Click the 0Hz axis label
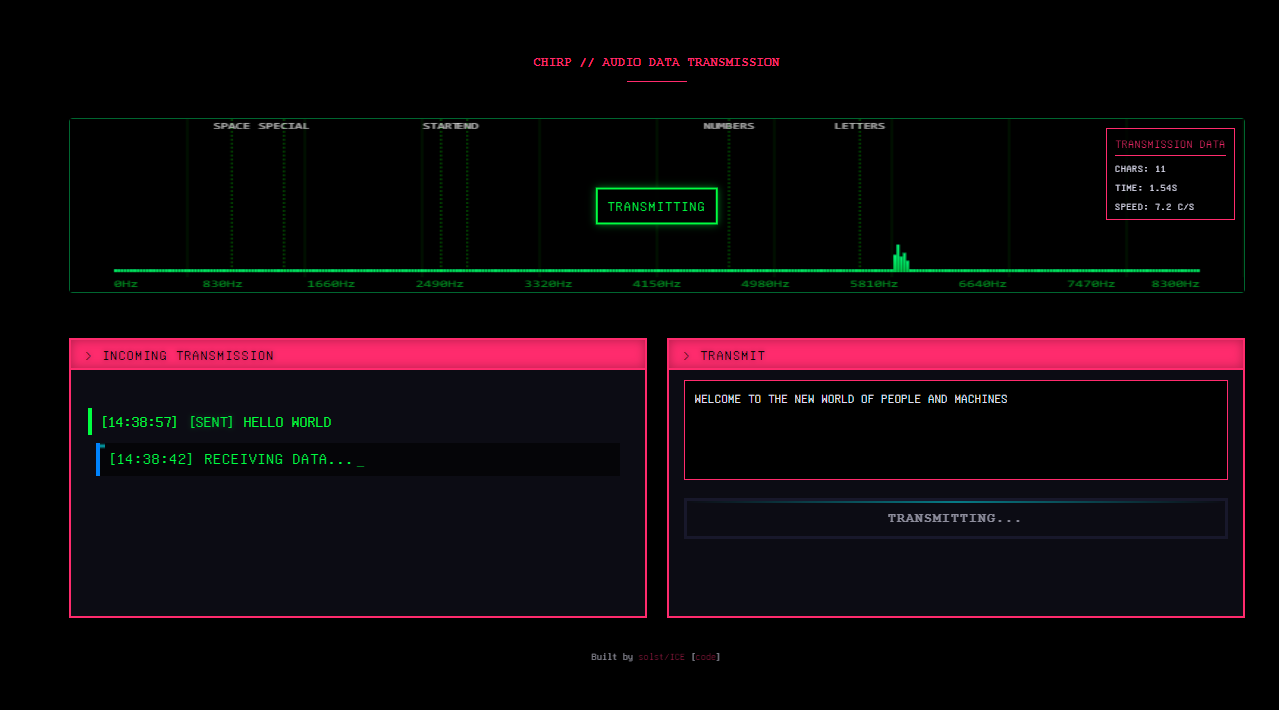The image size is (1279, 710). pyautogui.click(x=126, y=284)
